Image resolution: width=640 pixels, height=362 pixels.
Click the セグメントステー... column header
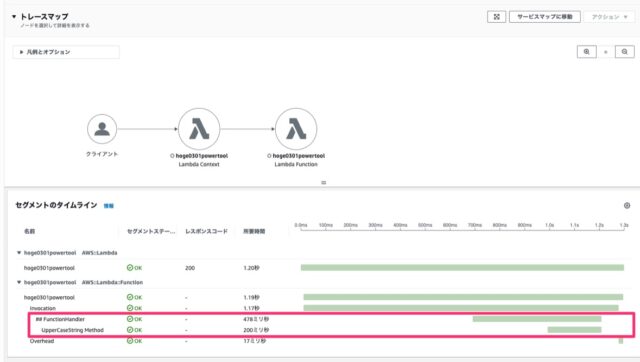pos(151,231)
